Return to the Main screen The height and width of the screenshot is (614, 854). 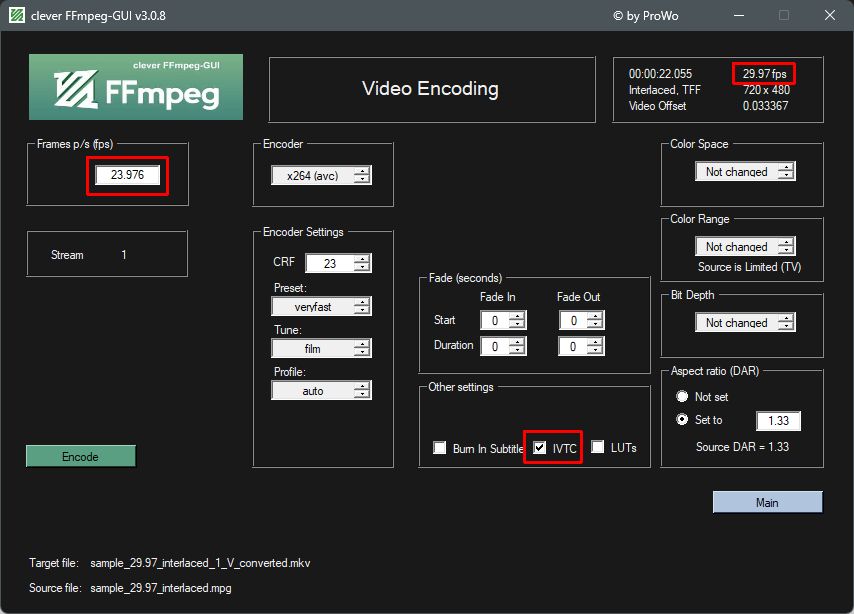click(767, 502)
